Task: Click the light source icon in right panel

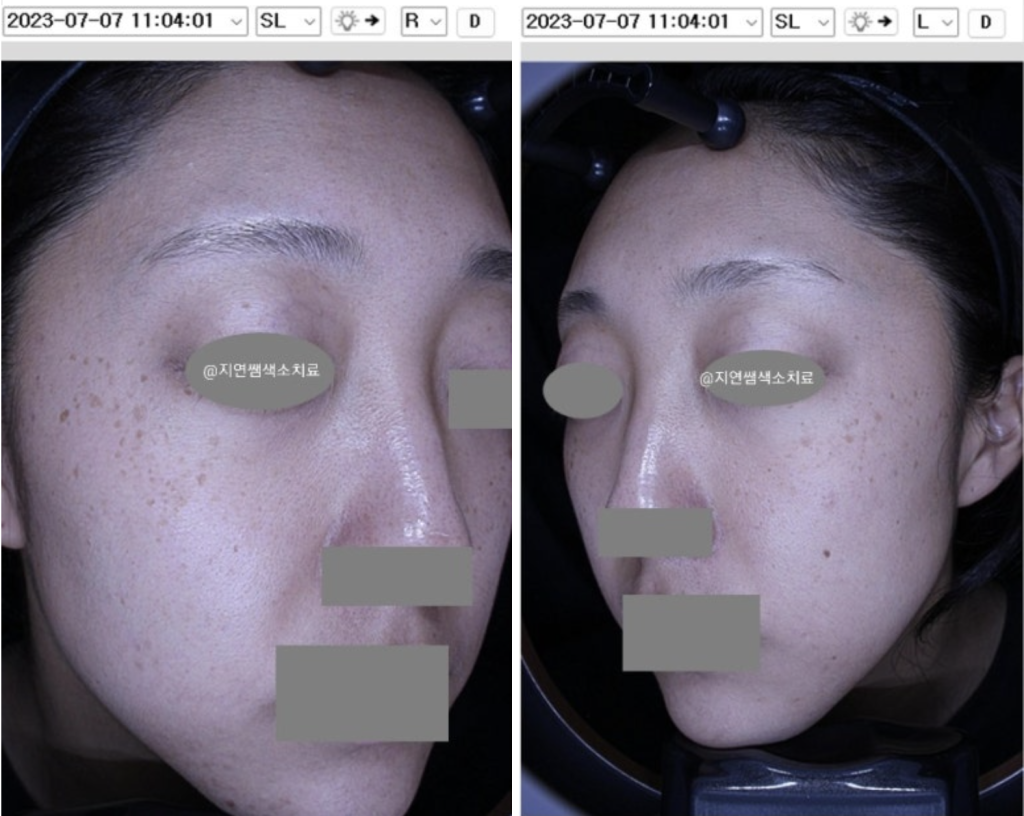Action: click(x=870, y=21)
